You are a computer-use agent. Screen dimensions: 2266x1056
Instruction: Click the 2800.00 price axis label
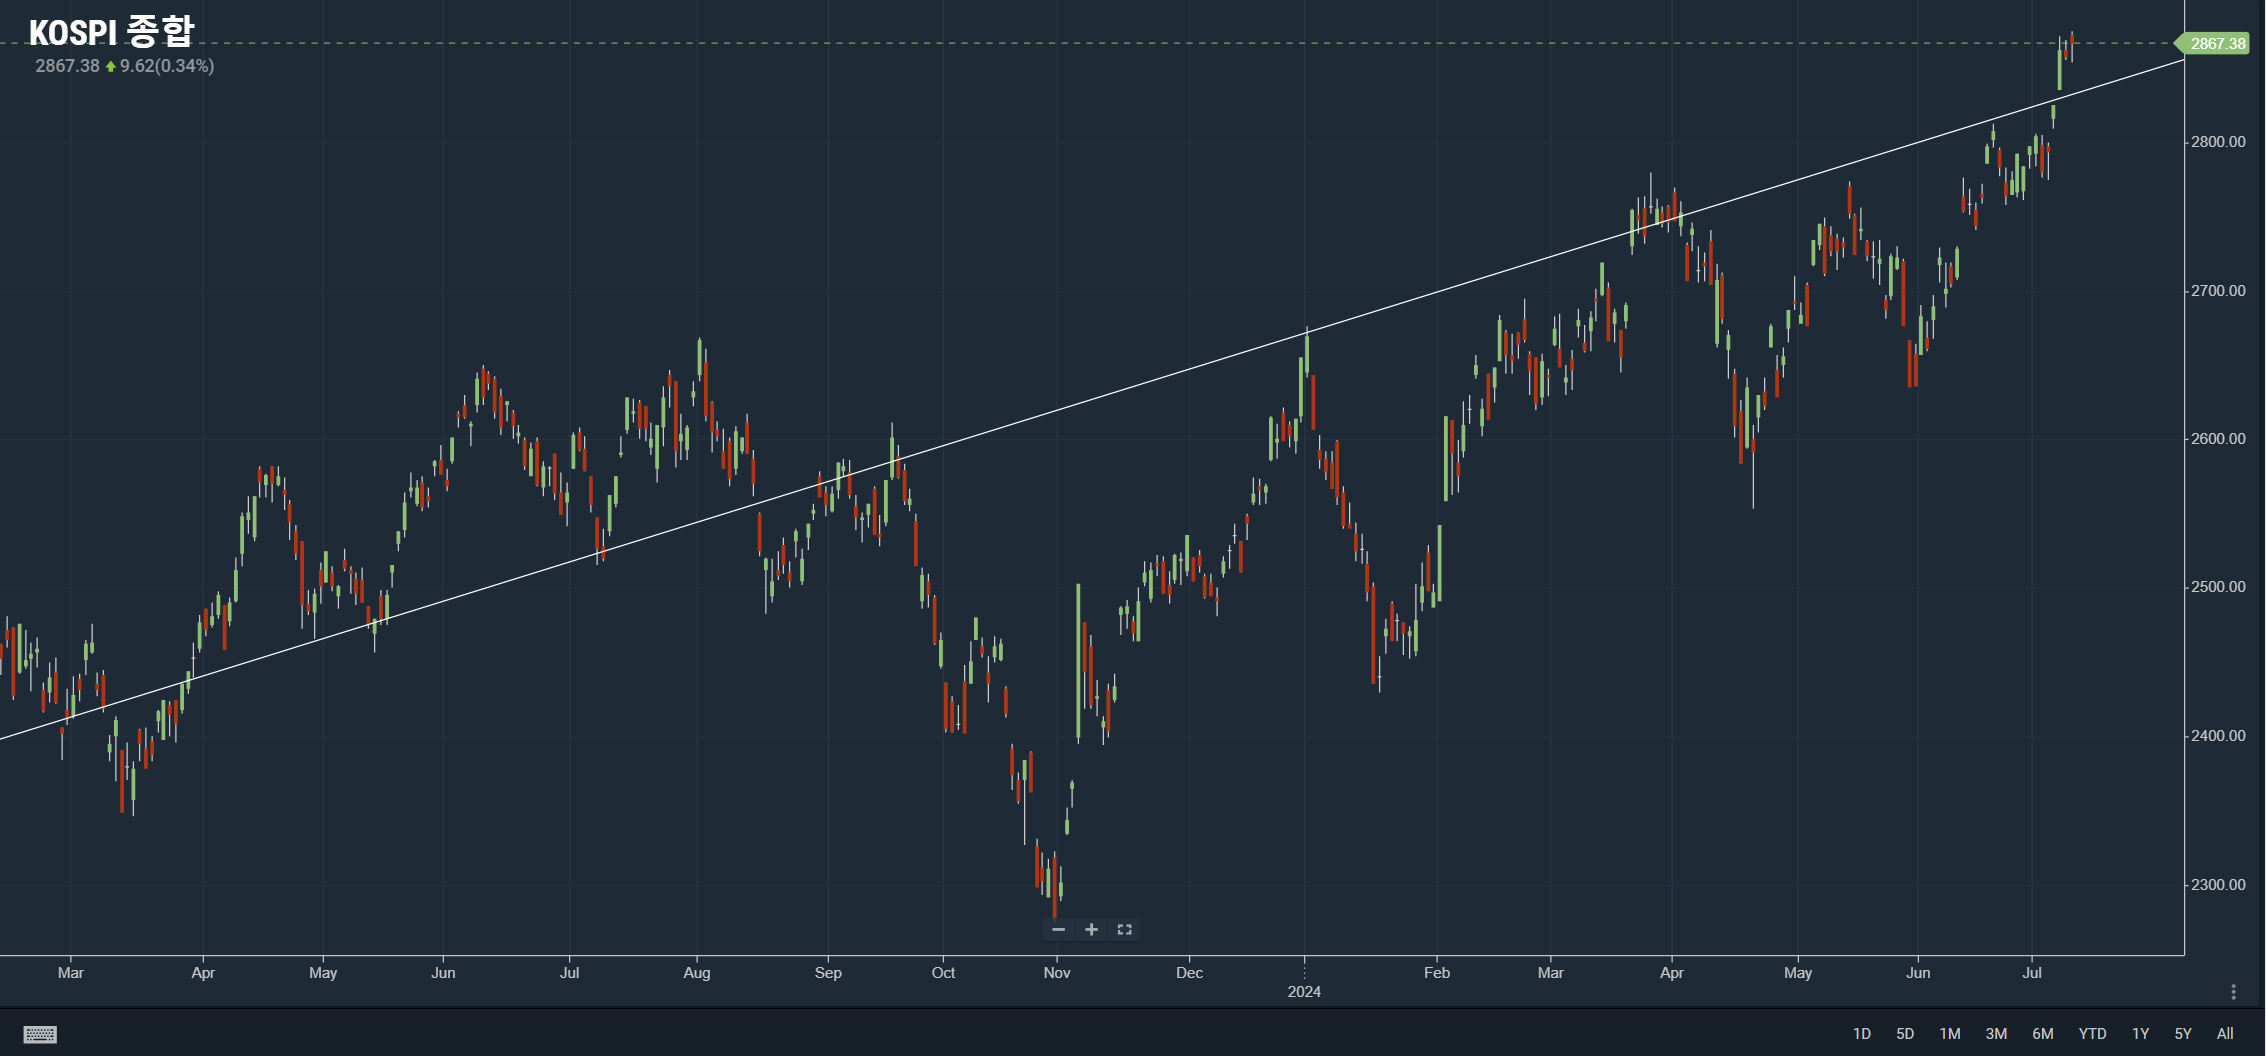[x=2218, y=142]
